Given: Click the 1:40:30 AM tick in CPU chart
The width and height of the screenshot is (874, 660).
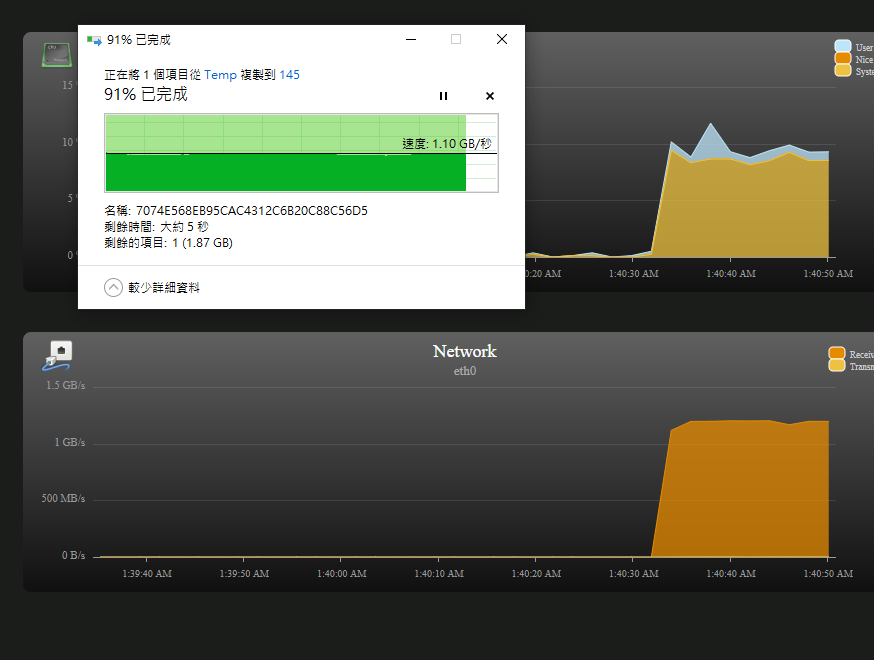Looking at the screenshot, I should [633, 274].
